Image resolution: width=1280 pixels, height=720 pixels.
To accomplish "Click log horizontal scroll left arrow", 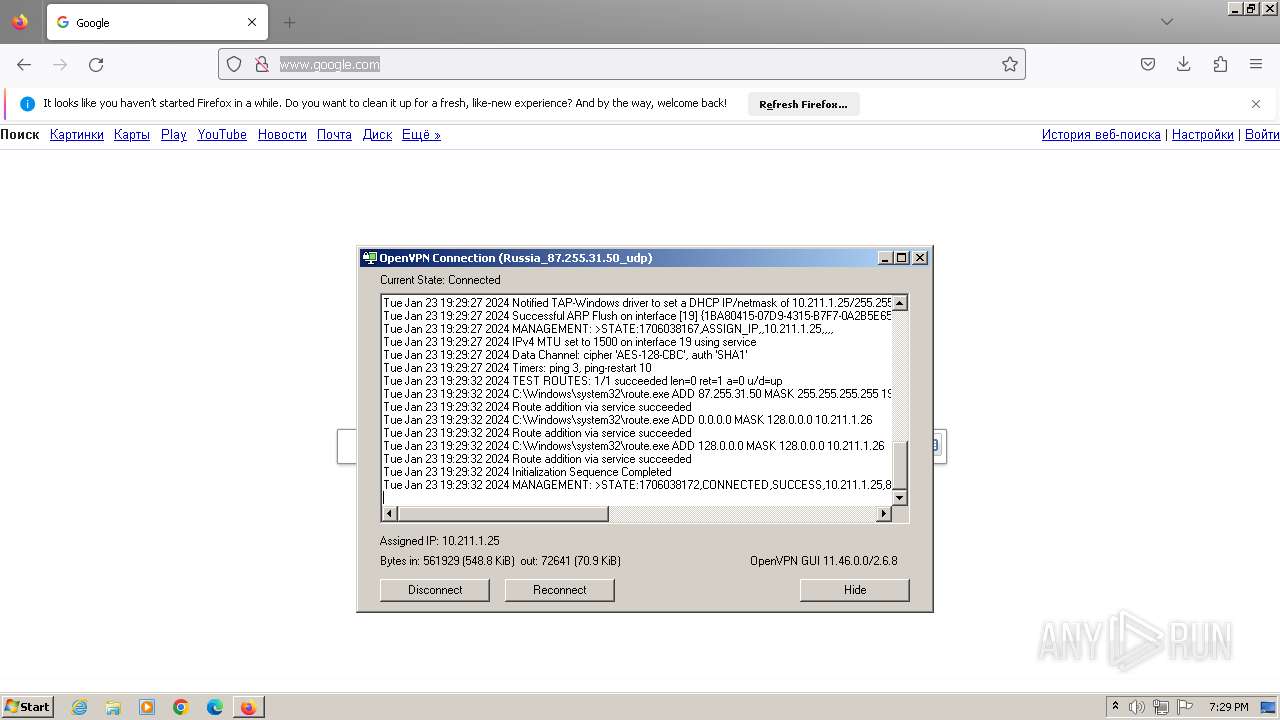I will tap(389, 514).
